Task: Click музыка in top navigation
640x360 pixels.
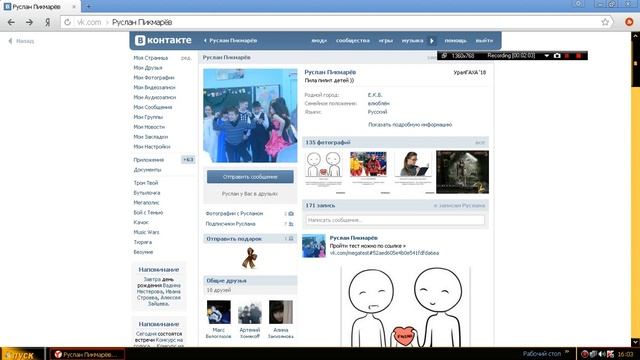Action: point(412,40)
